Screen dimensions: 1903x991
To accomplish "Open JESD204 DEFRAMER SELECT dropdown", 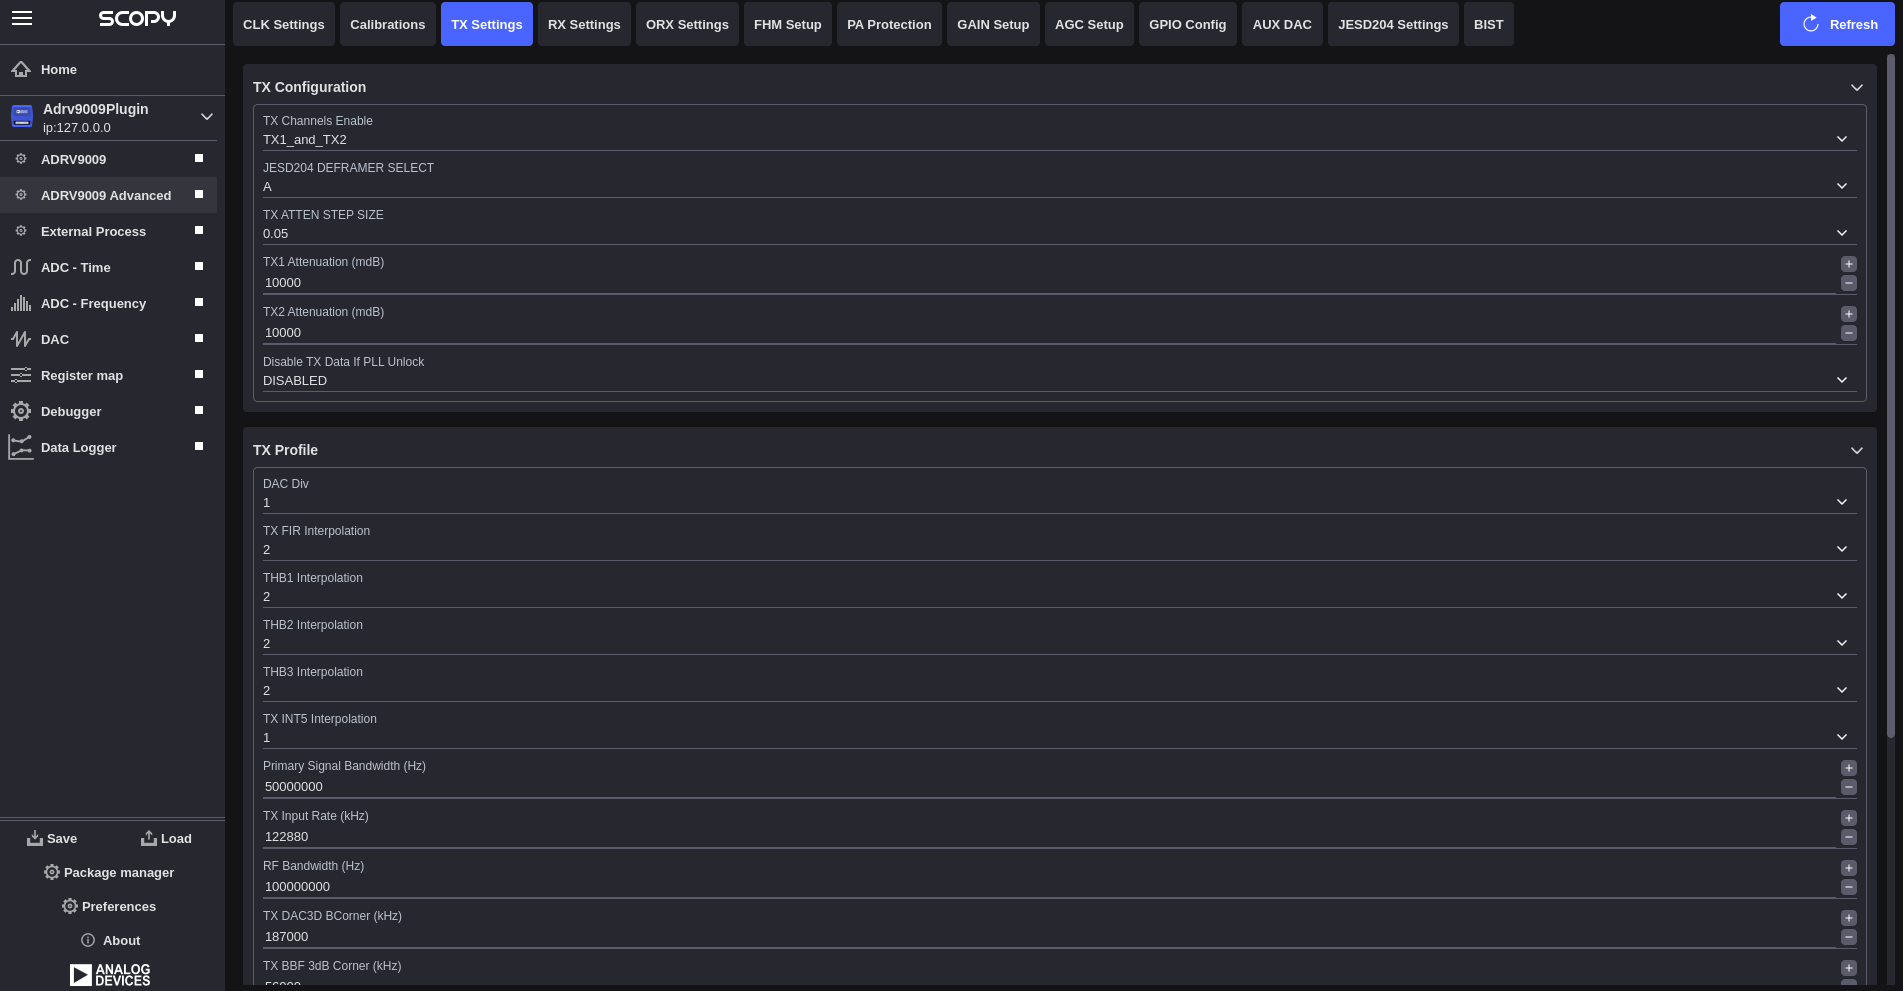I will (1059, 187).
